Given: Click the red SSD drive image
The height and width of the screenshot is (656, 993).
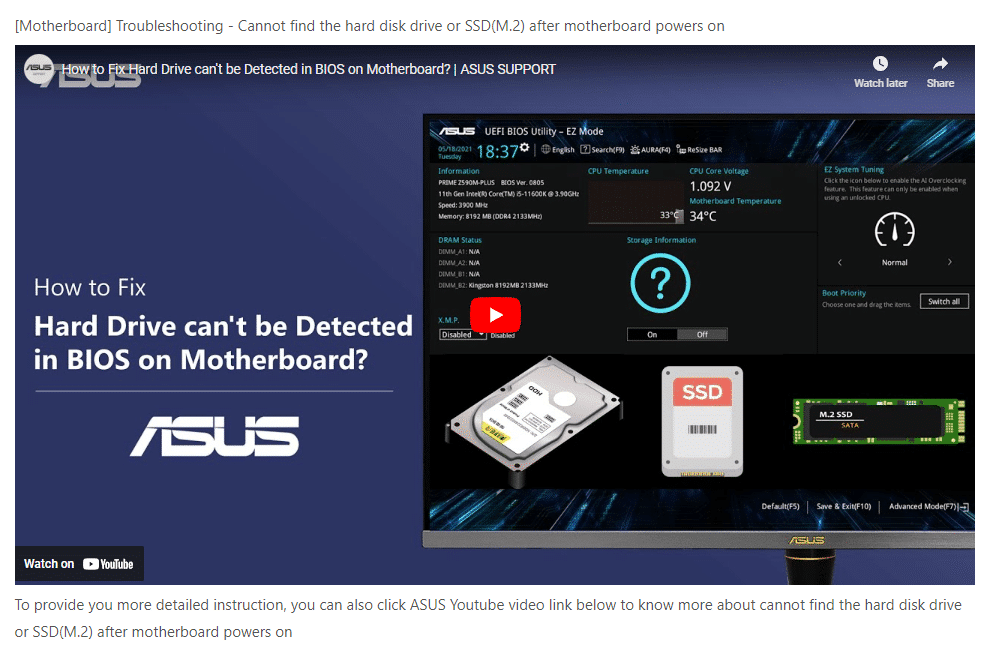Looking at the screenshot, I should 702,422.
